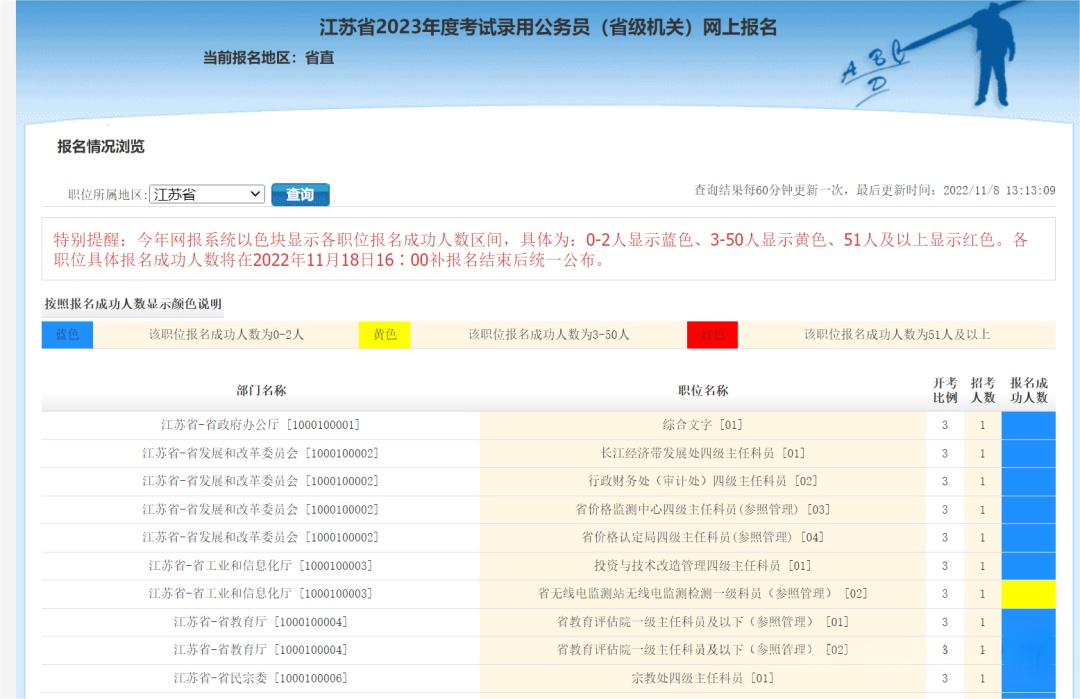Click the 招考人数 column header

point(982,390)
